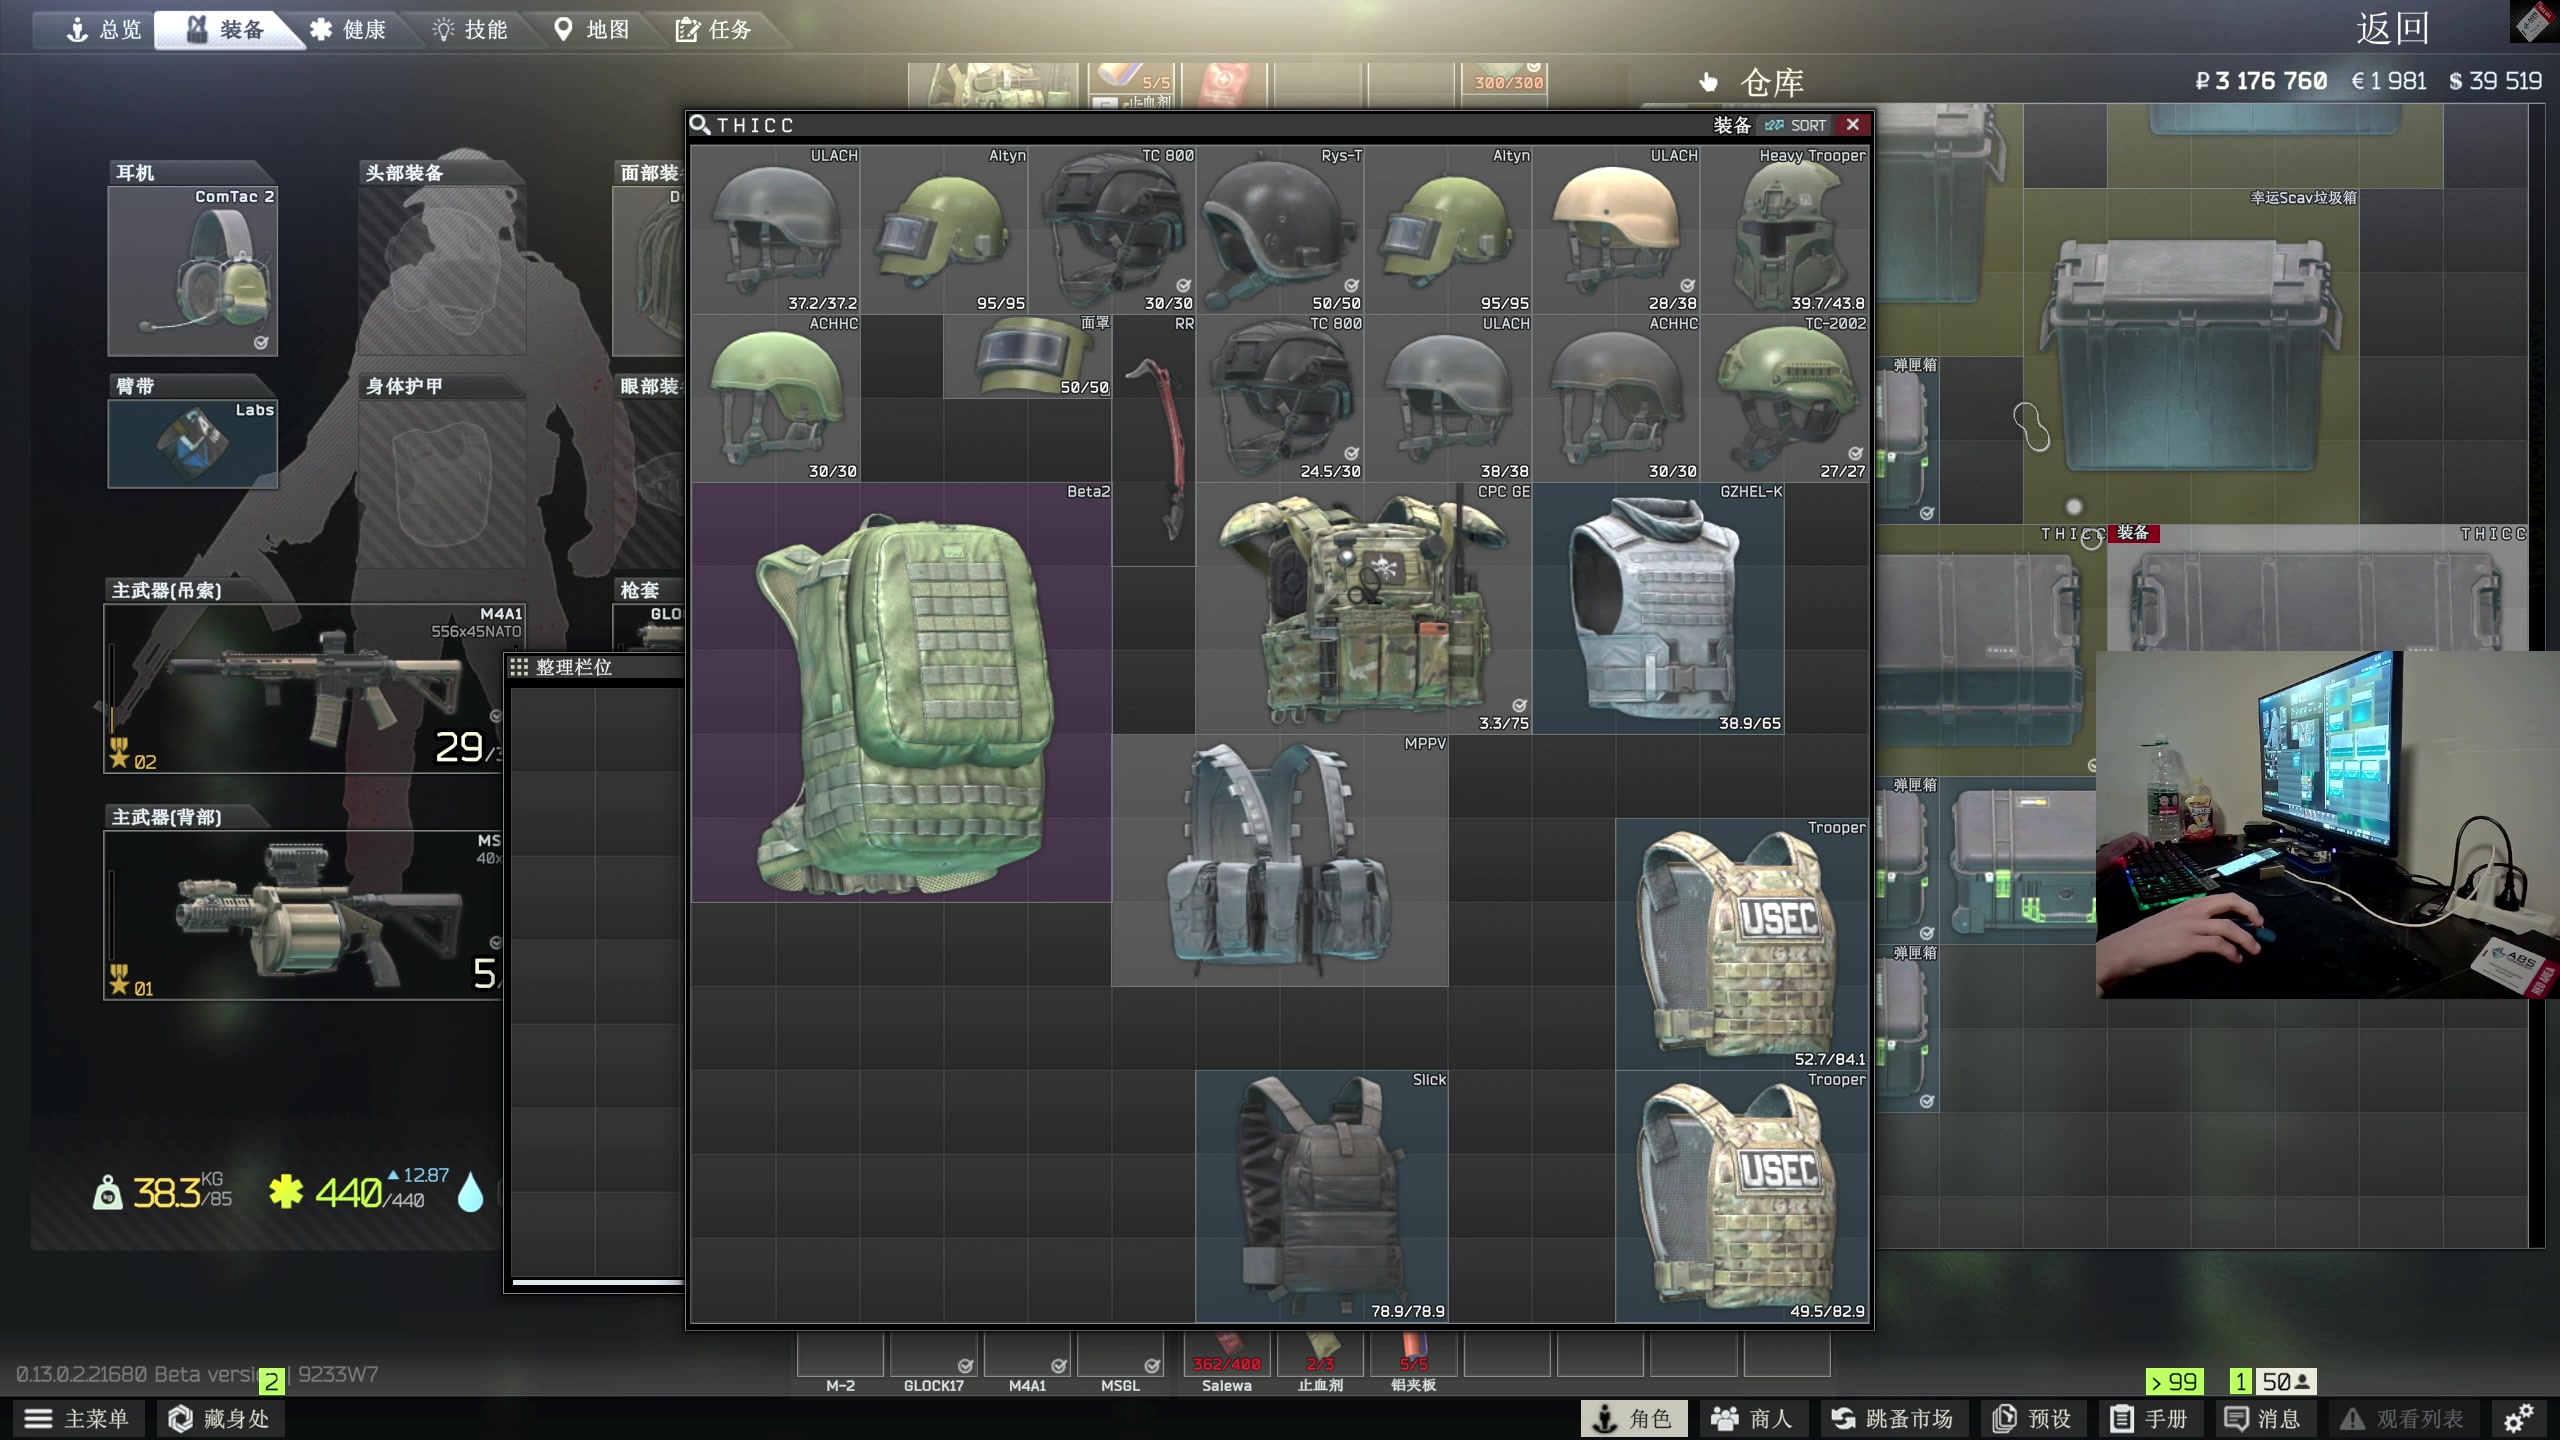Open the settings gear icon
The height and width of the screenshot is (1440, 2560).
pos(2518,1418)
